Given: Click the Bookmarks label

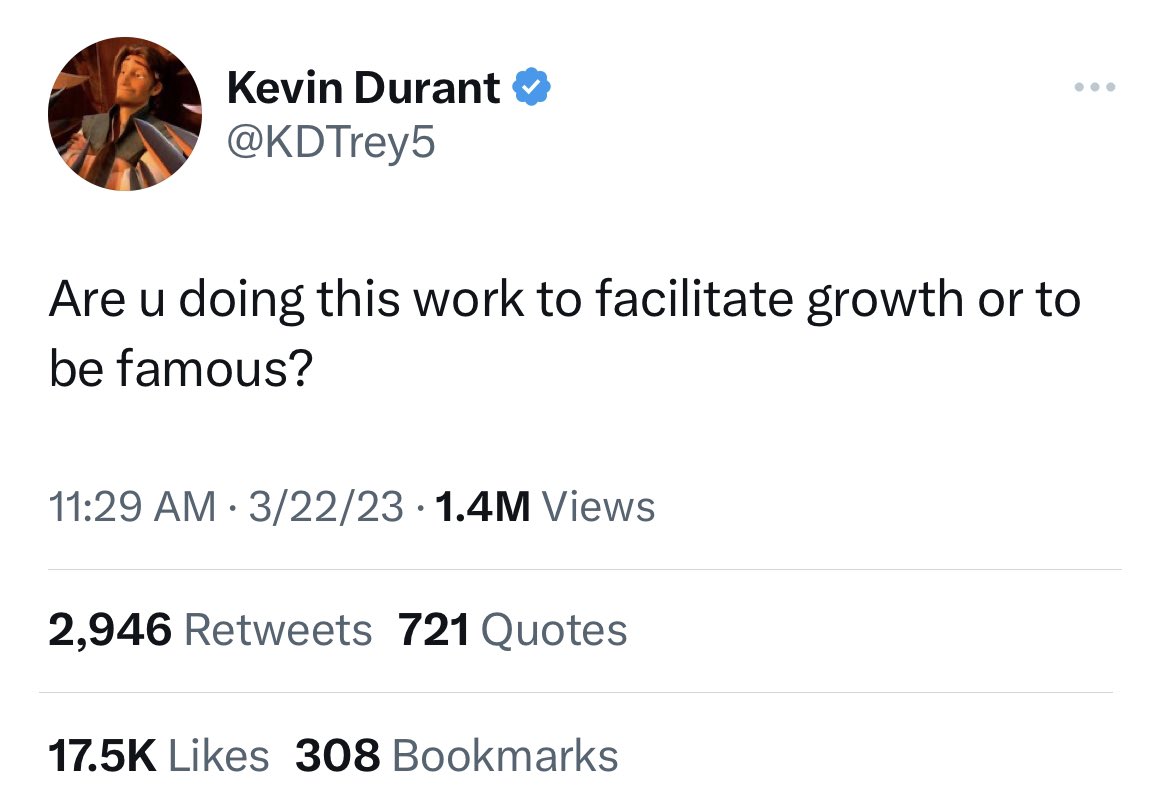Looking at the screenshot, I should [x=505, y=755].
